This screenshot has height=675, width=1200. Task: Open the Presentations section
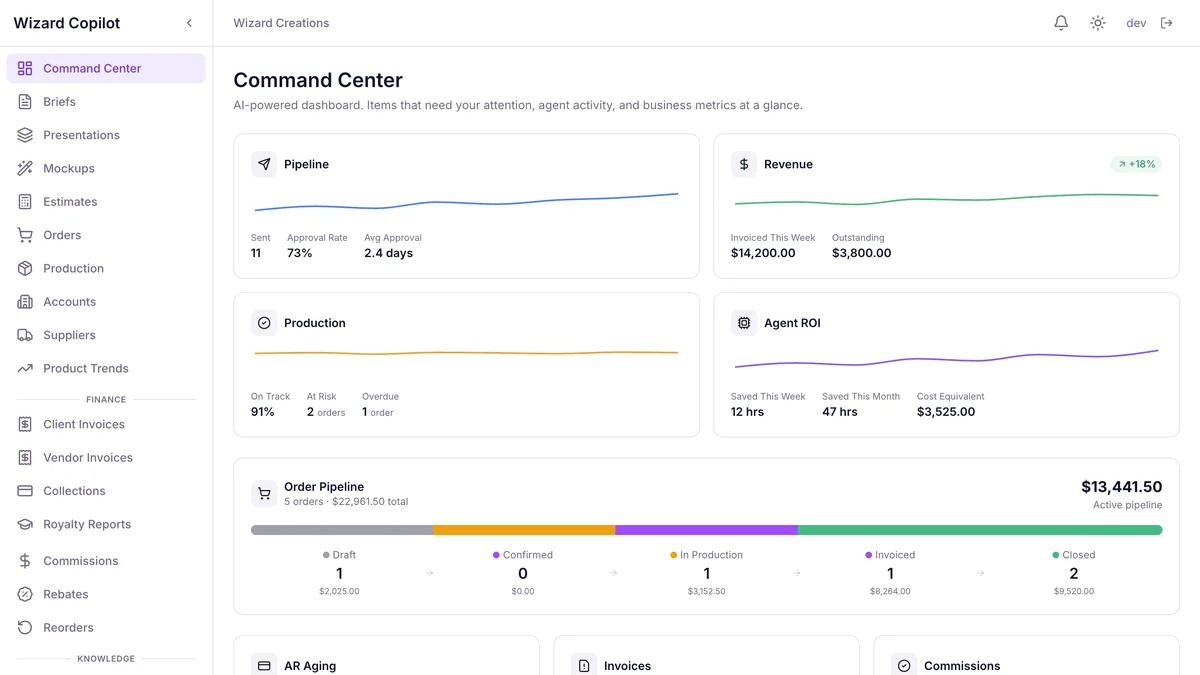coord(106,135)
